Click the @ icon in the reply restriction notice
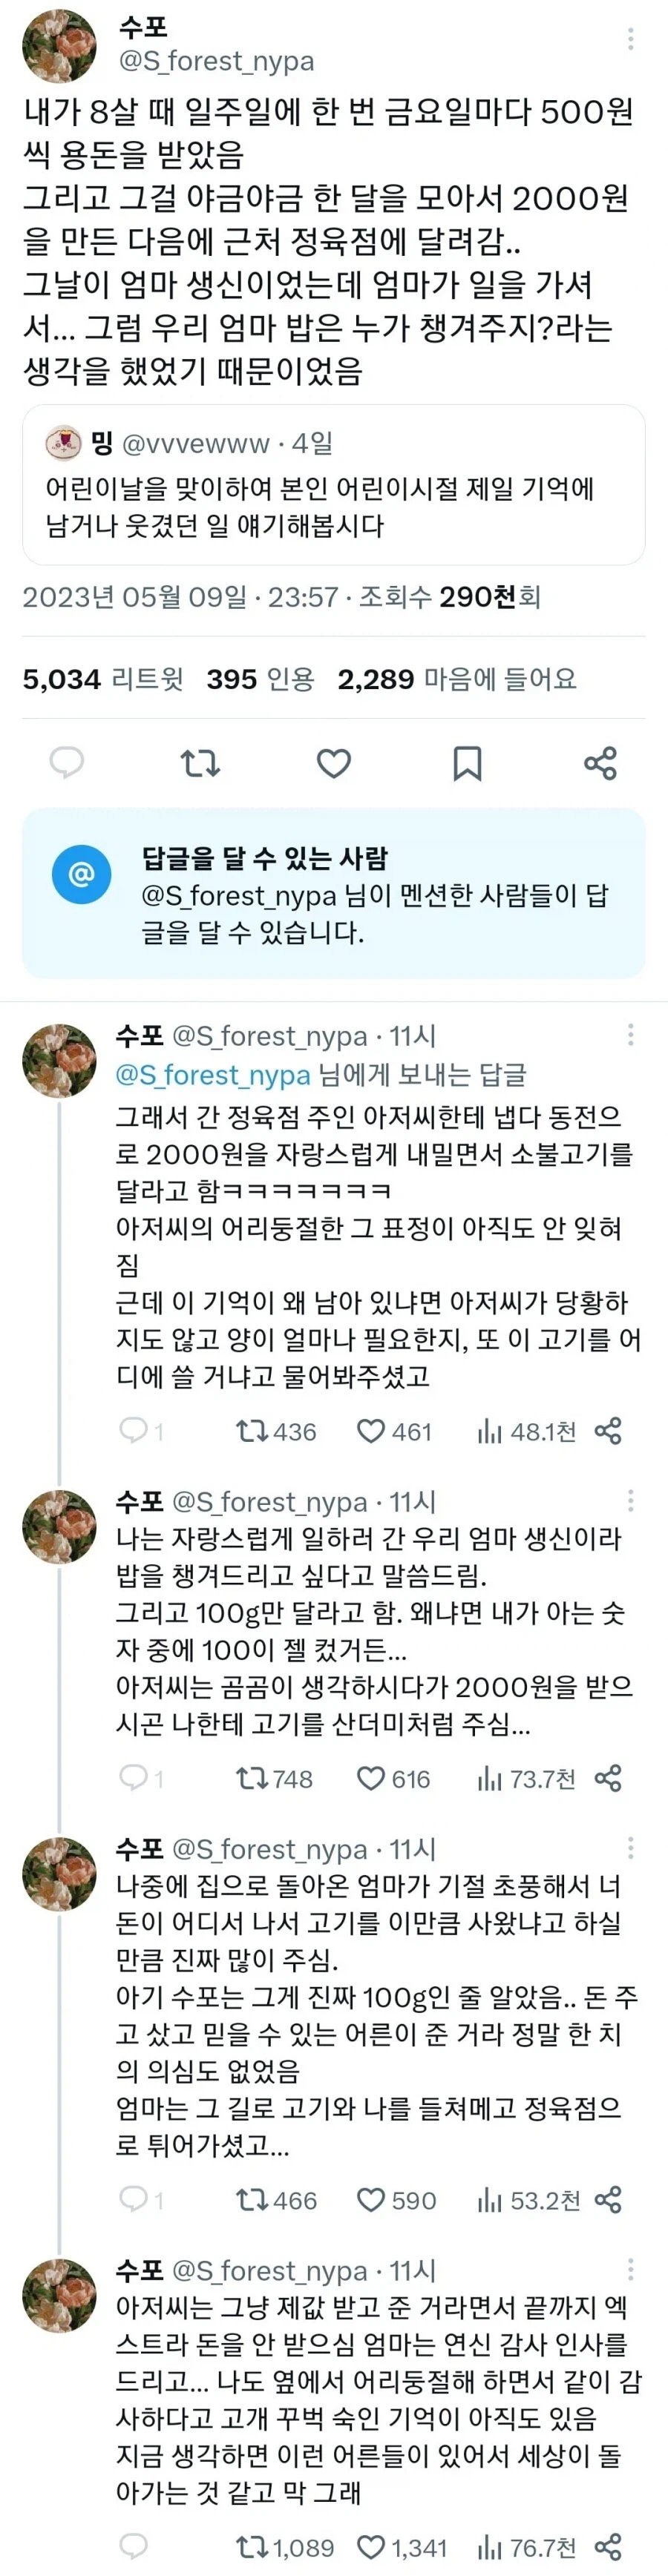Screen dimensions: 668x2576 [80, 873]
